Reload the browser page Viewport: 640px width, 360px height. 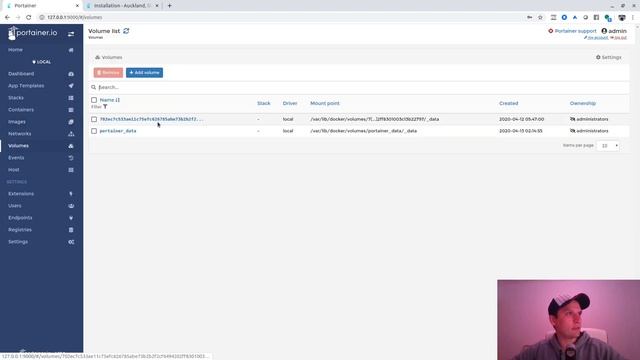pyautogui.click(x=29, y=18)
